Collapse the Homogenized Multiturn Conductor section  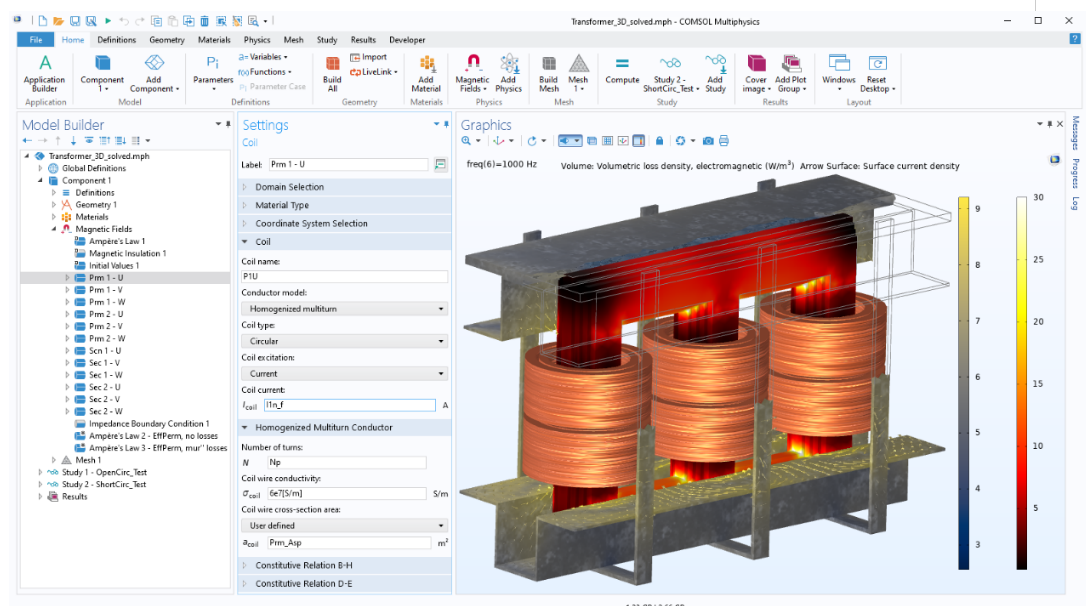[x=345, y=427]
